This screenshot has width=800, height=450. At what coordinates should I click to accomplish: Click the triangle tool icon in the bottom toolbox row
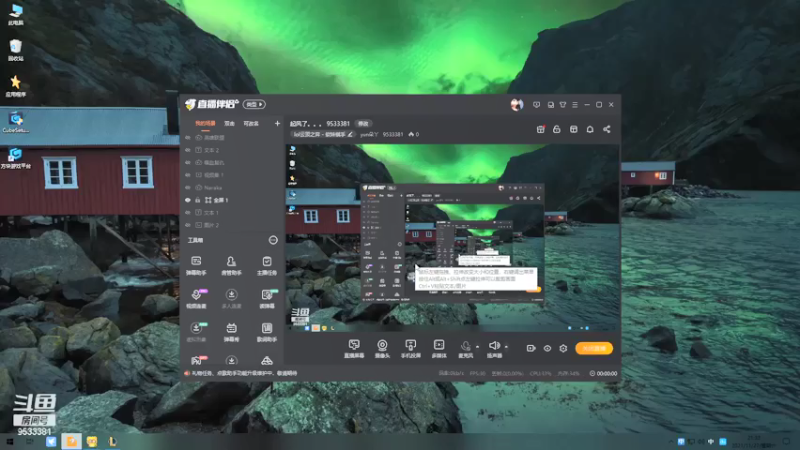coord(266,361)
